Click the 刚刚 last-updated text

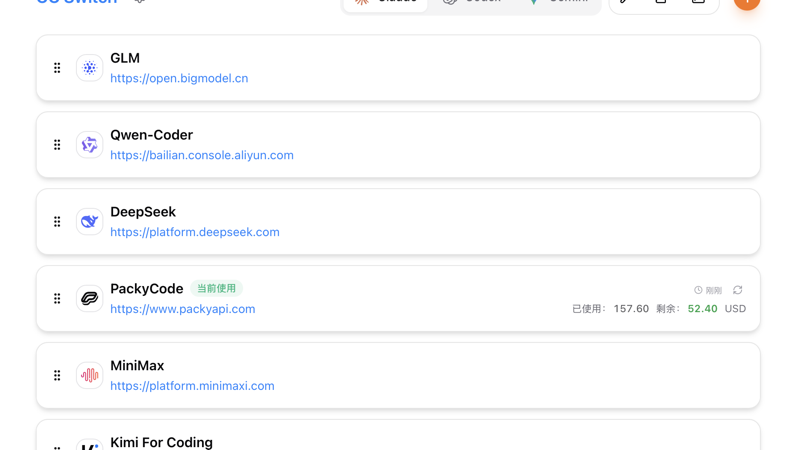click(714, 290)
